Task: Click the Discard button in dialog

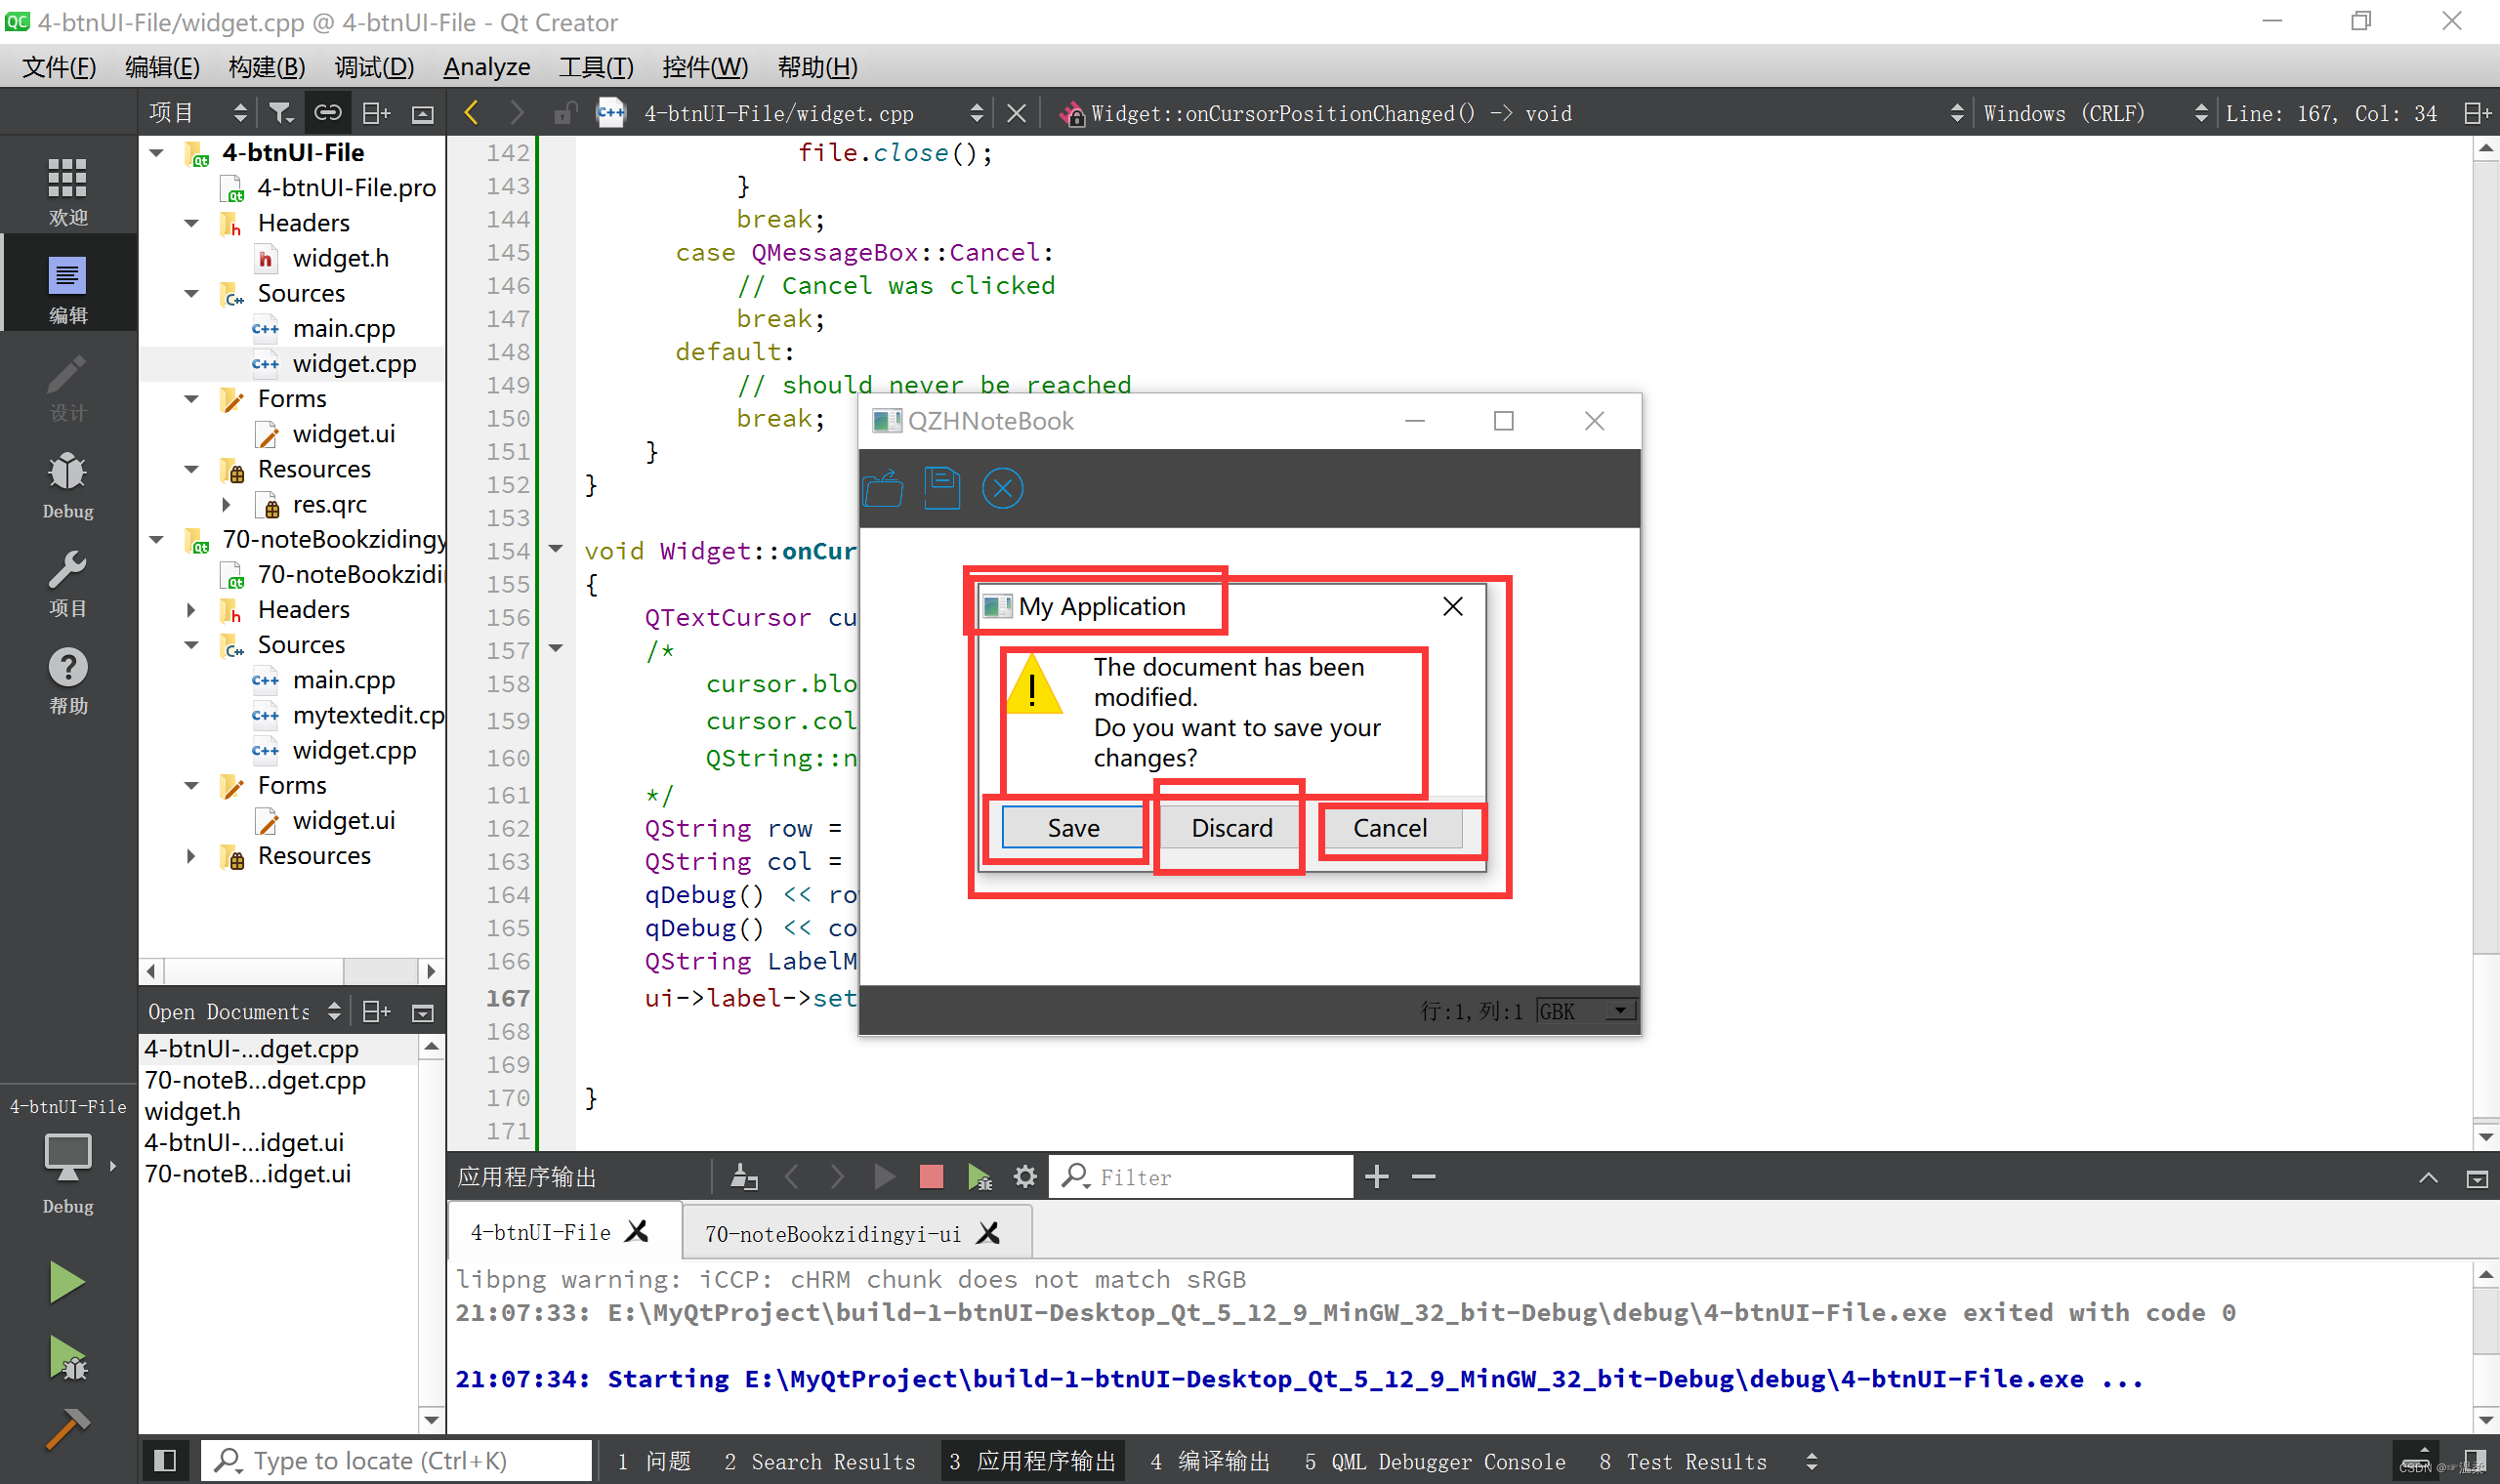Action: click(x=1231, y=827)
